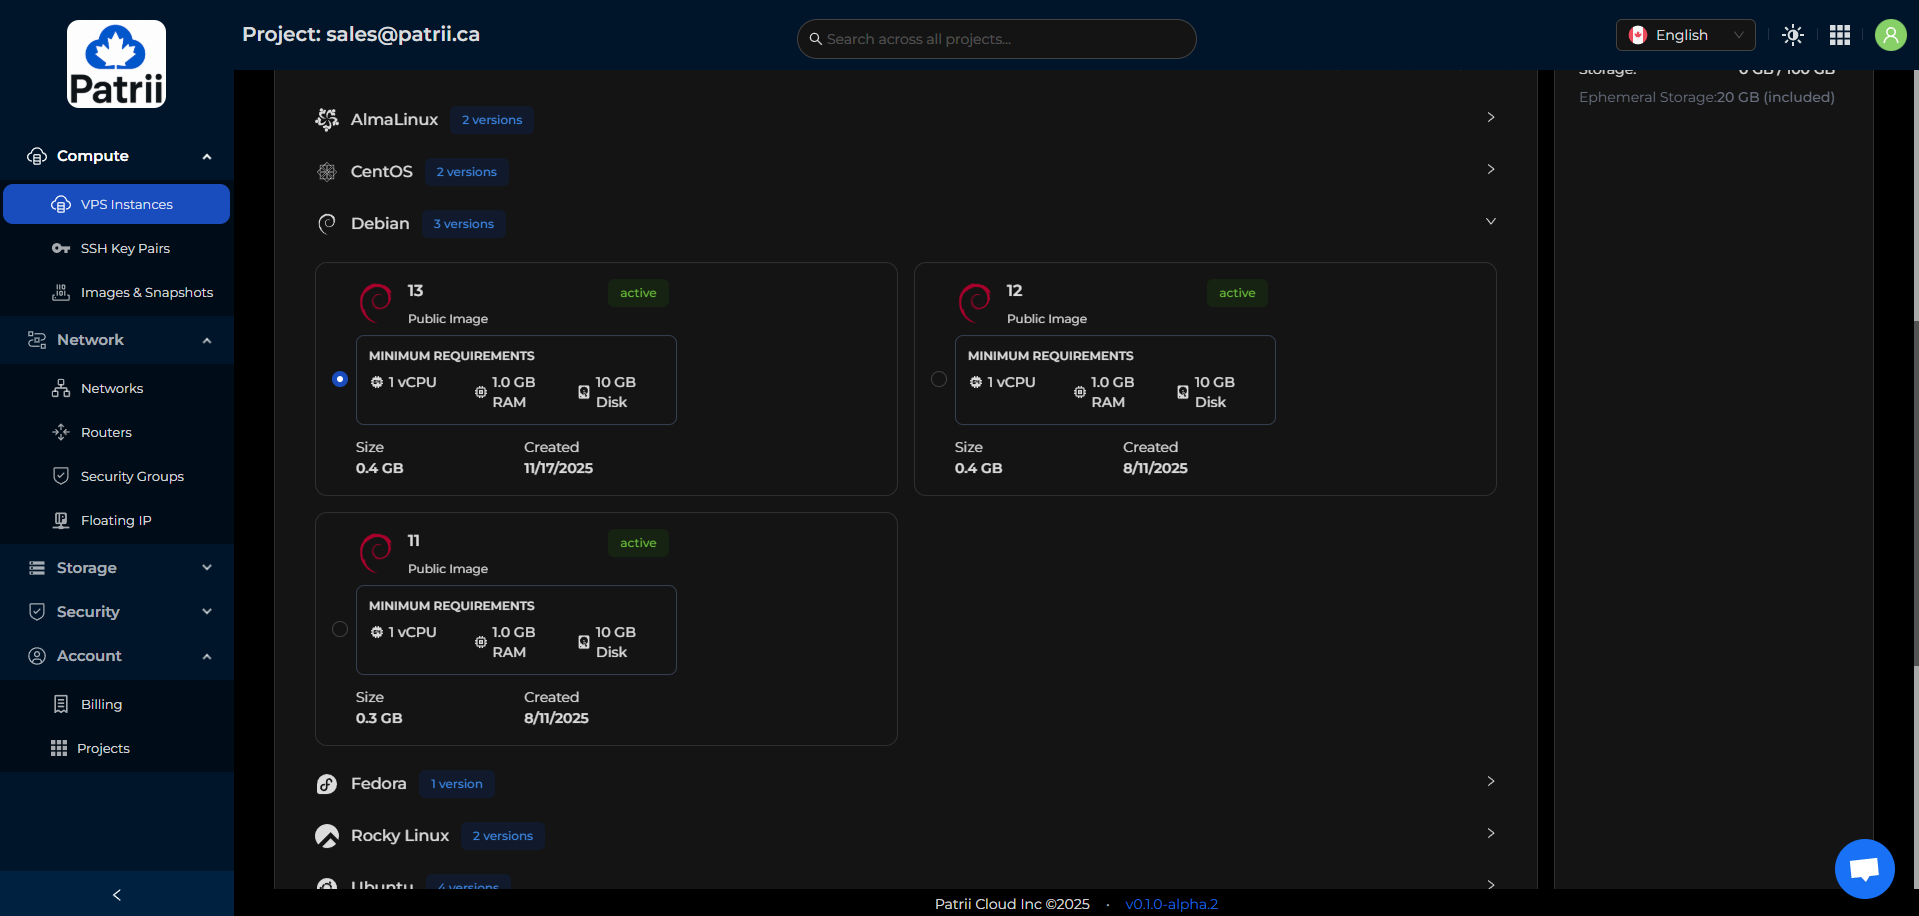Image resolution: width=1919 pixels, height=916 pixels.
Task: Open the apps grid icon
Action: [1839, 35]
